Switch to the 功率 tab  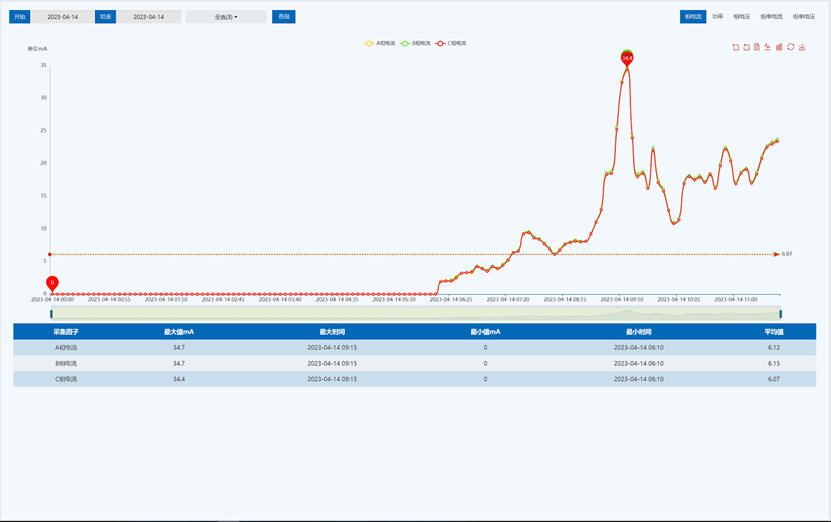point(718,17)
